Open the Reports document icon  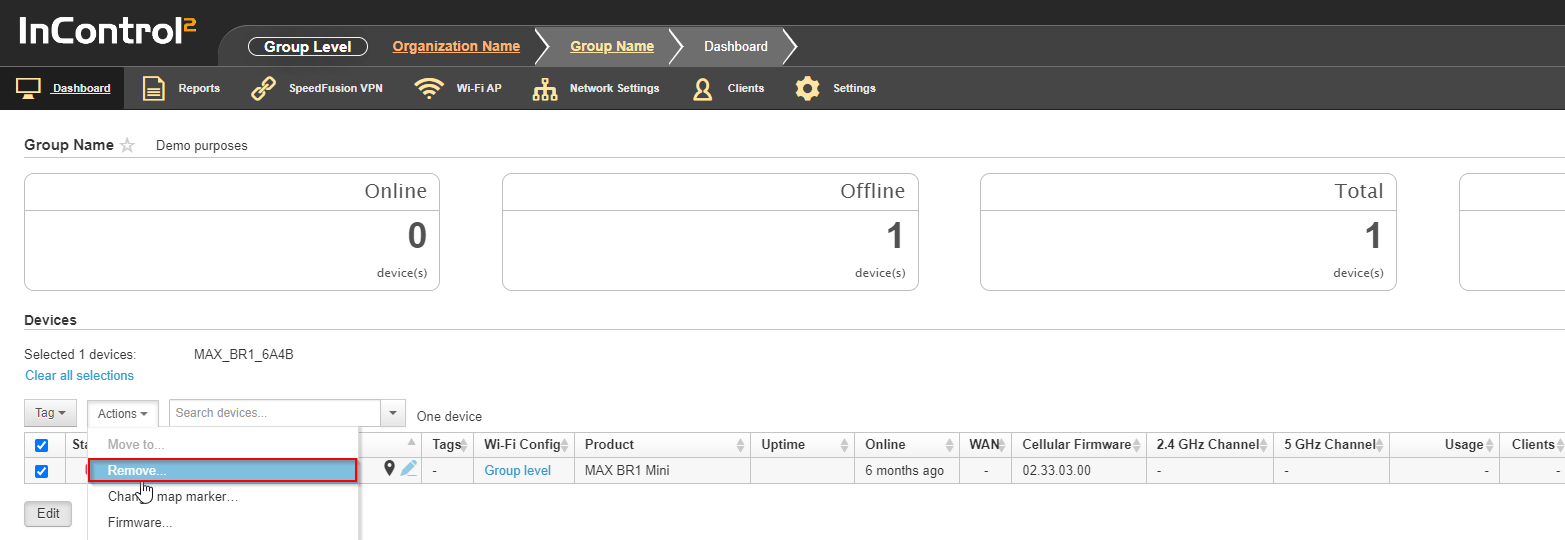(x=153, y=88)
